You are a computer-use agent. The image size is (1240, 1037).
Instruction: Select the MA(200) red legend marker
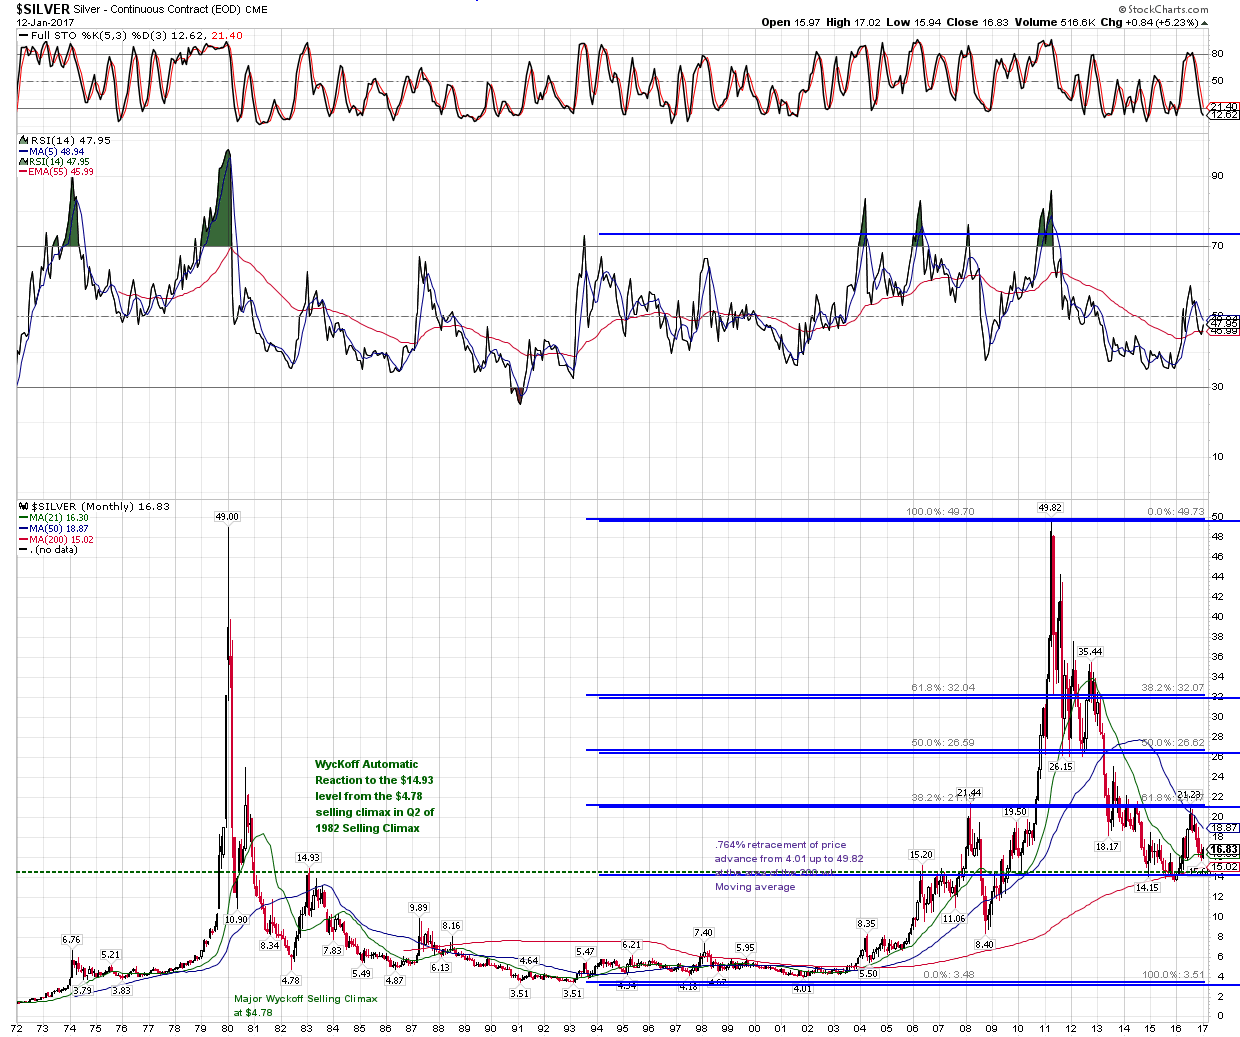tap(23, 540)
